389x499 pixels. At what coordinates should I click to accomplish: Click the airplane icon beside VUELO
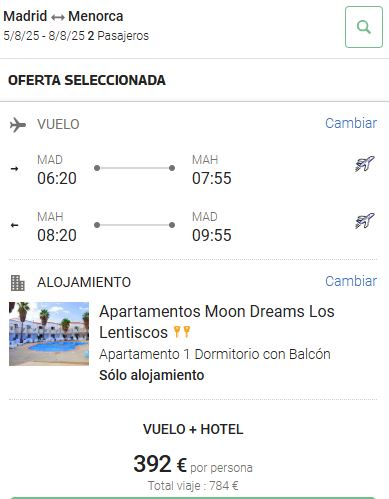coord(18,125)
